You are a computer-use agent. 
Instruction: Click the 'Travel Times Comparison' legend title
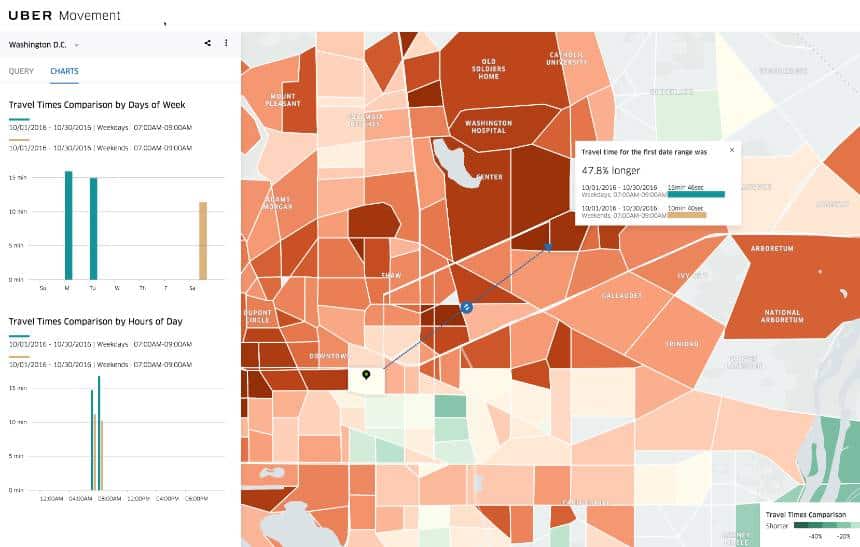point(806,515)
